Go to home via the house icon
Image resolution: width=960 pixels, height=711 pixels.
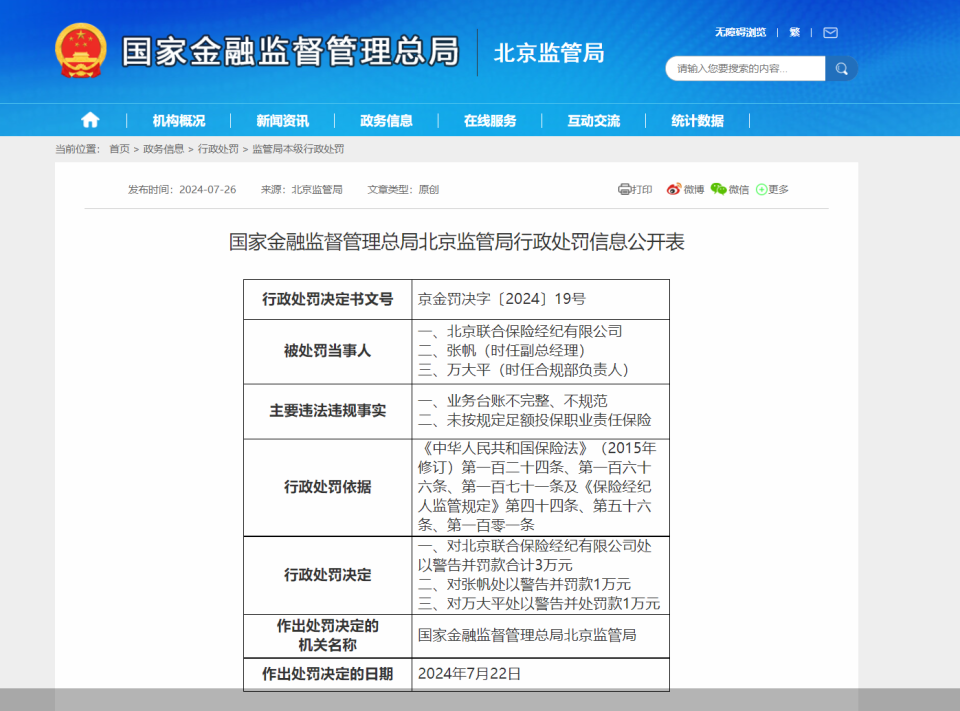click(90, 120)
